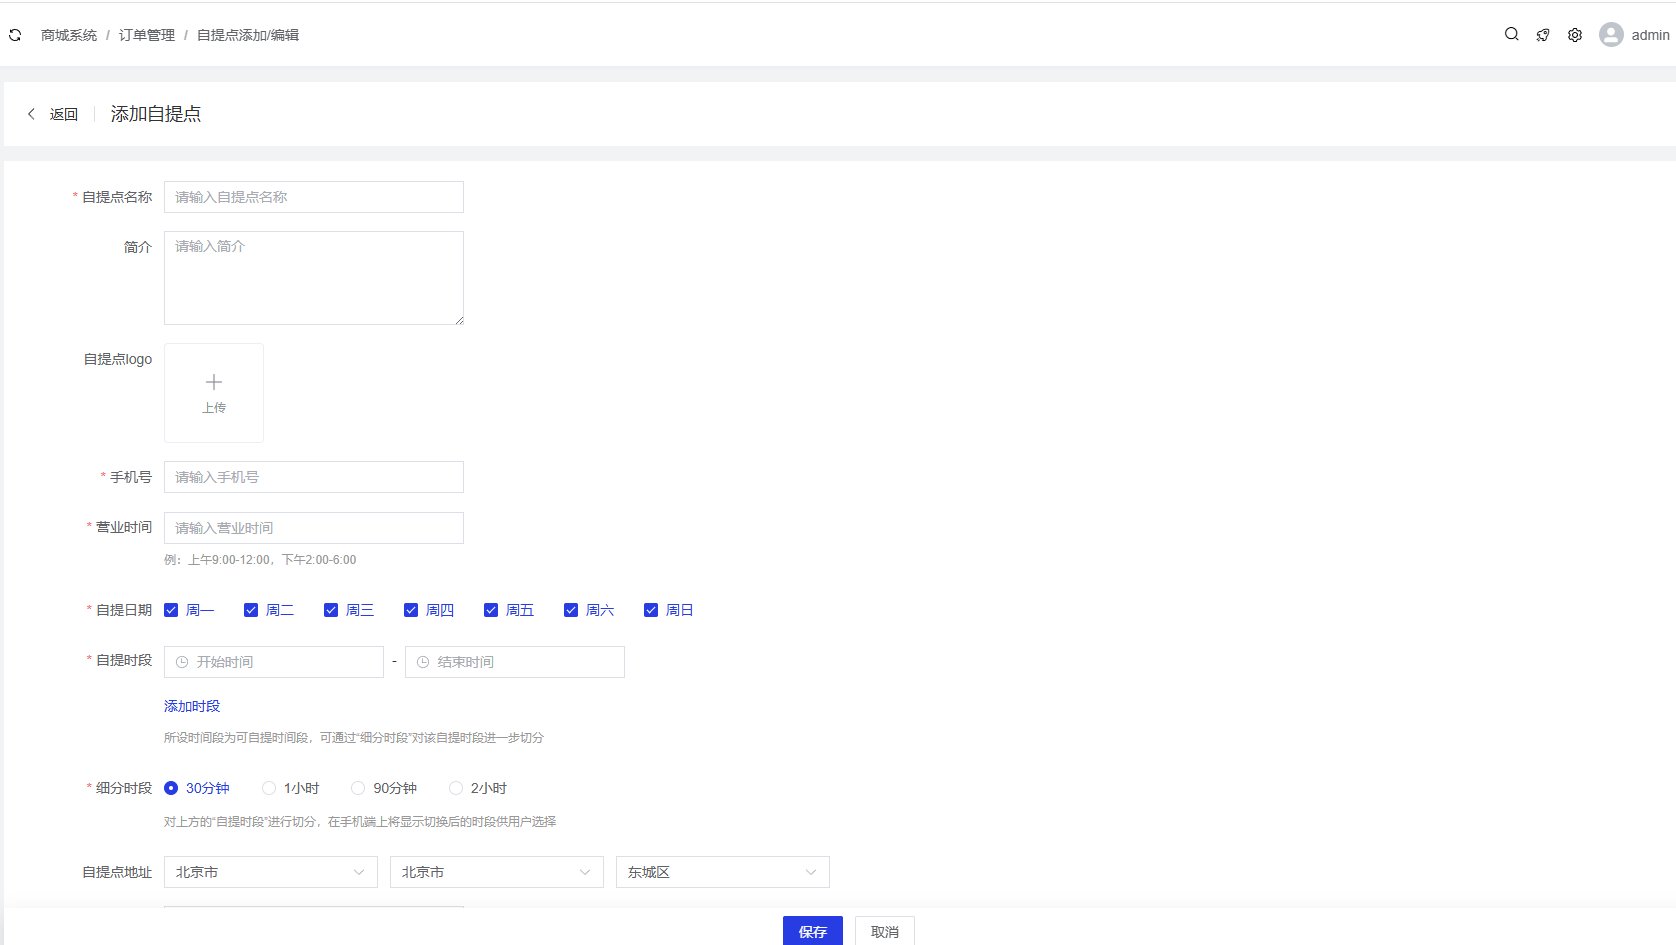
Task: Expand the first 北京市 province dropdown
Action: click(x=270, y=872)
